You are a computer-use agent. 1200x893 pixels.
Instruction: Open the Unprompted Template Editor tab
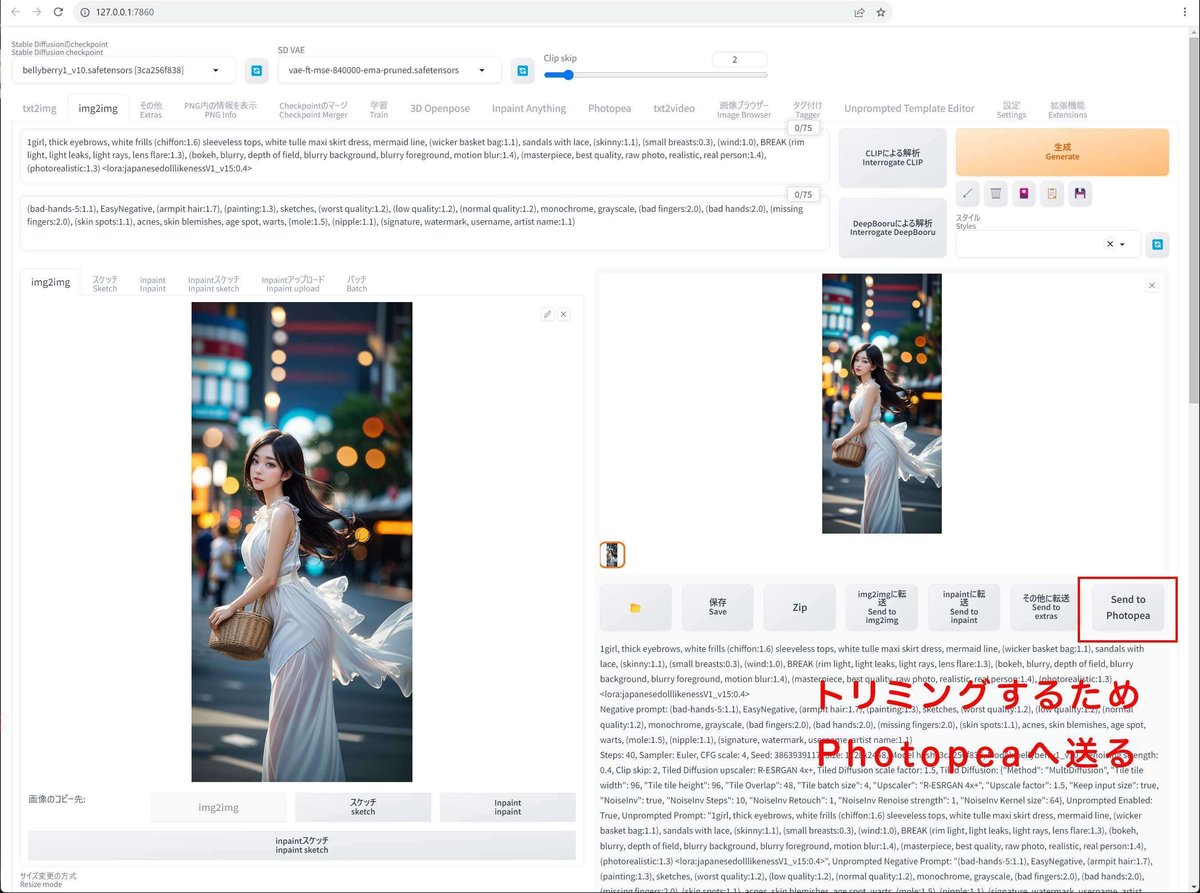(909, 108)
